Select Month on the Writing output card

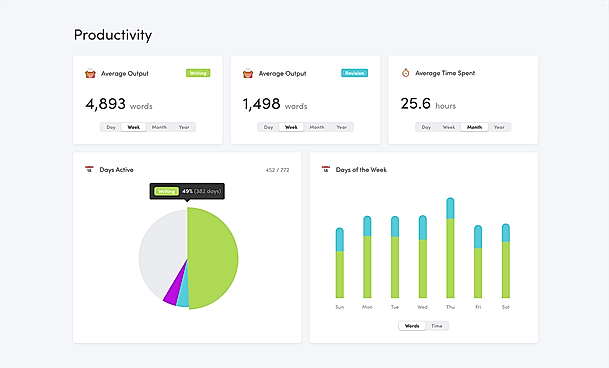(159, 127)
